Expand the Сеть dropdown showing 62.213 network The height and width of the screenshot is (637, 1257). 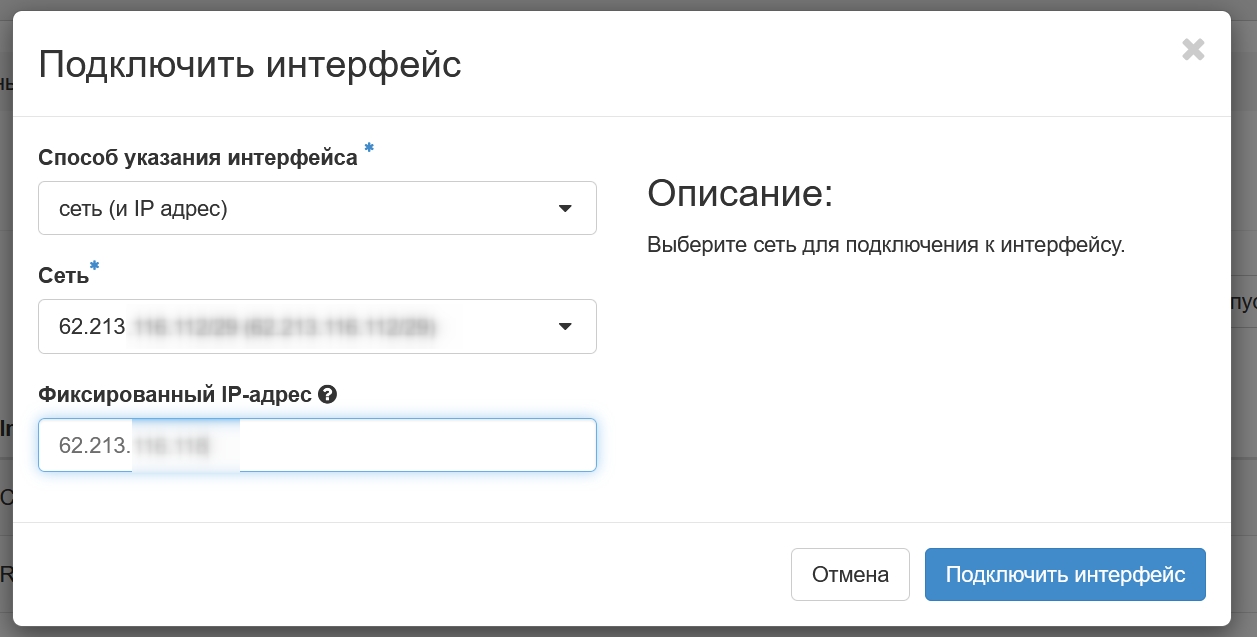click(x=317, y=326)
